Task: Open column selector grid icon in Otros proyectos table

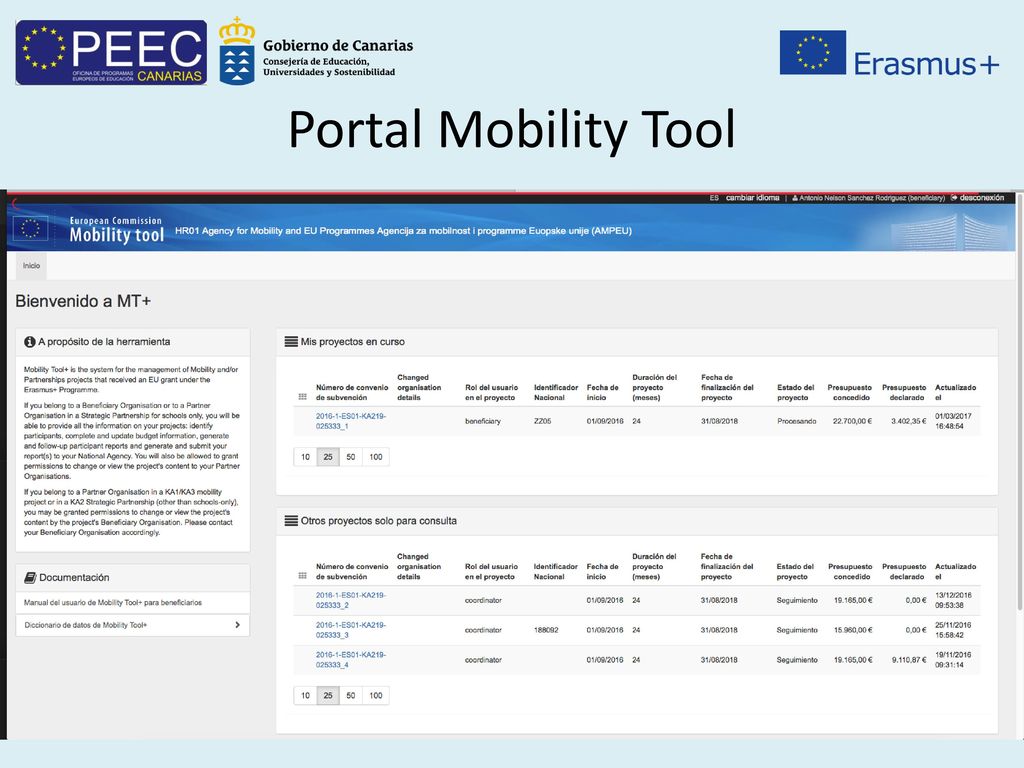Action: (x=302, y=575)
